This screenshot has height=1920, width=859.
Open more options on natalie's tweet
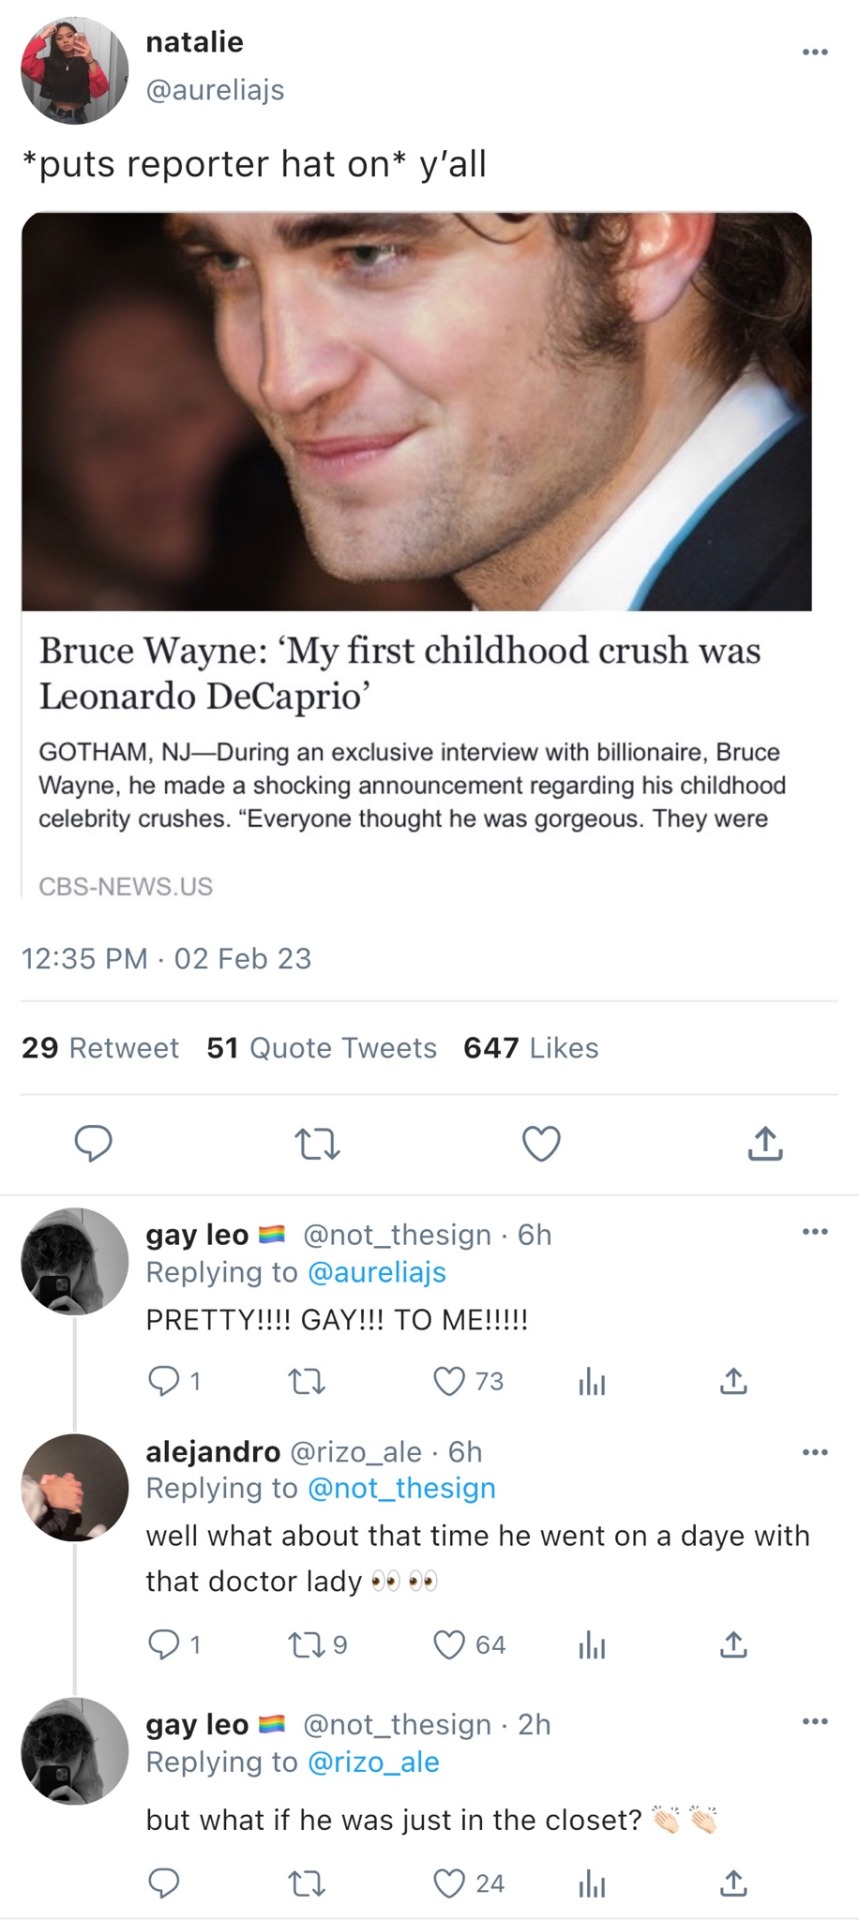coord(814,52)
